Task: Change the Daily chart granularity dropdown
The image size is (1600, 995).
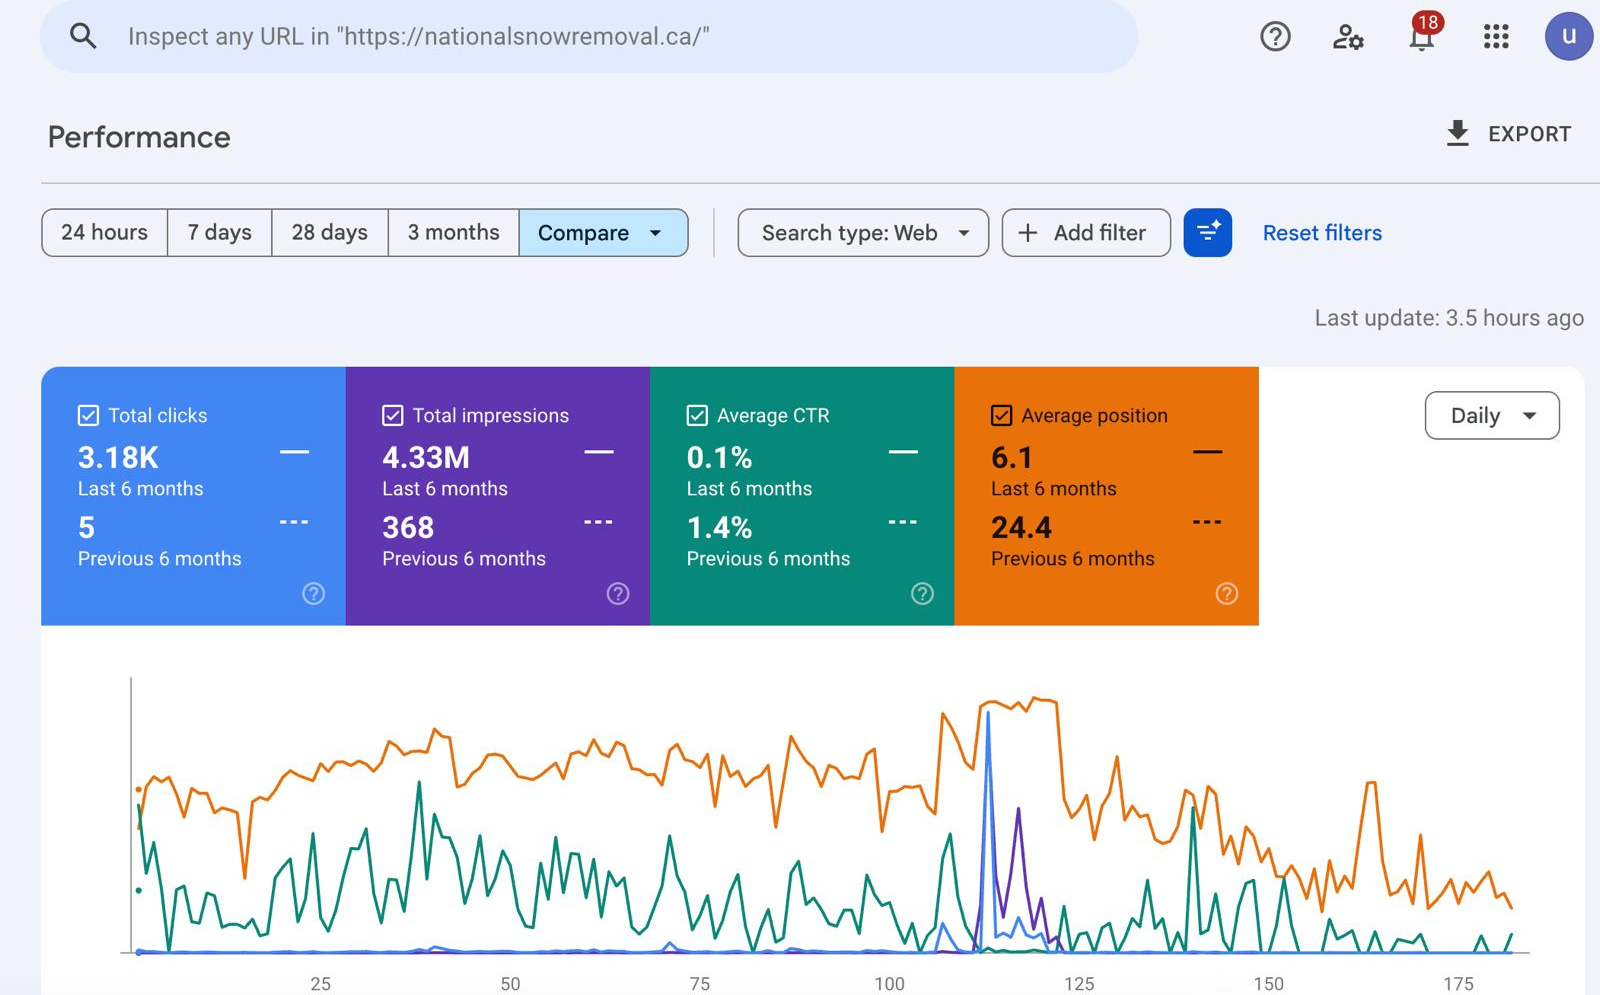Action: pyautogui.click(x=1491, y=416)
